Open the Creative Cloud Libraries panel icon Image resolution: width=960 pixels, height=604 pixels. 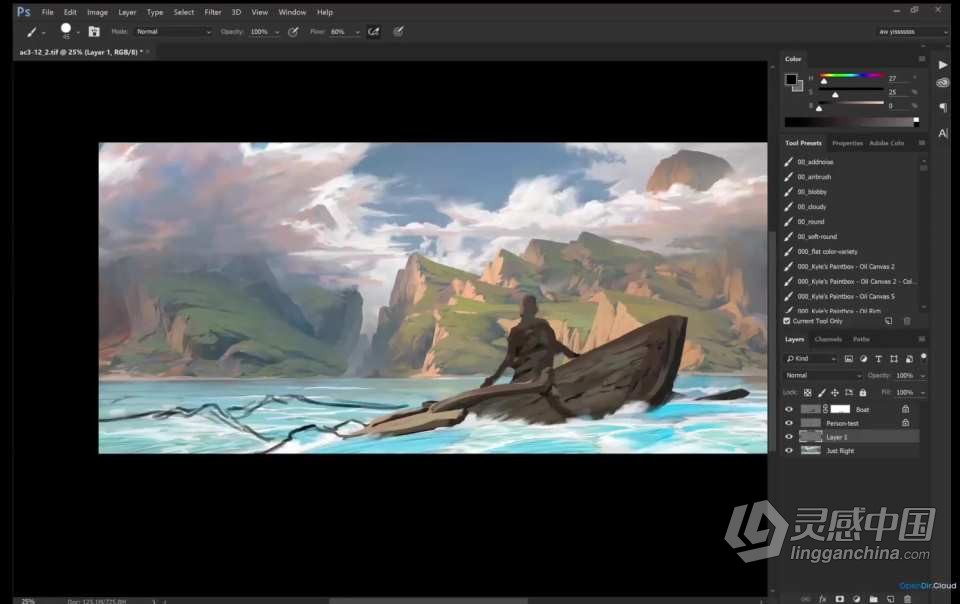pyautogui.click(x=943, y=83)
